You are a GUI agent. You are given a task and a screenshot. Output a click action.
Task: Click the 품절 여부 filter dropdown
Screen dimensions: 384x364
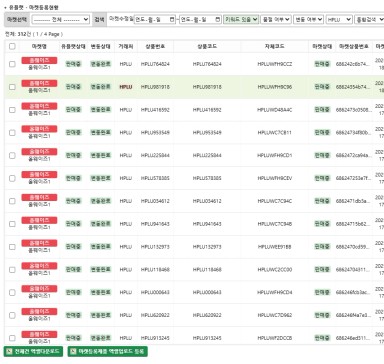click(276, 20)
